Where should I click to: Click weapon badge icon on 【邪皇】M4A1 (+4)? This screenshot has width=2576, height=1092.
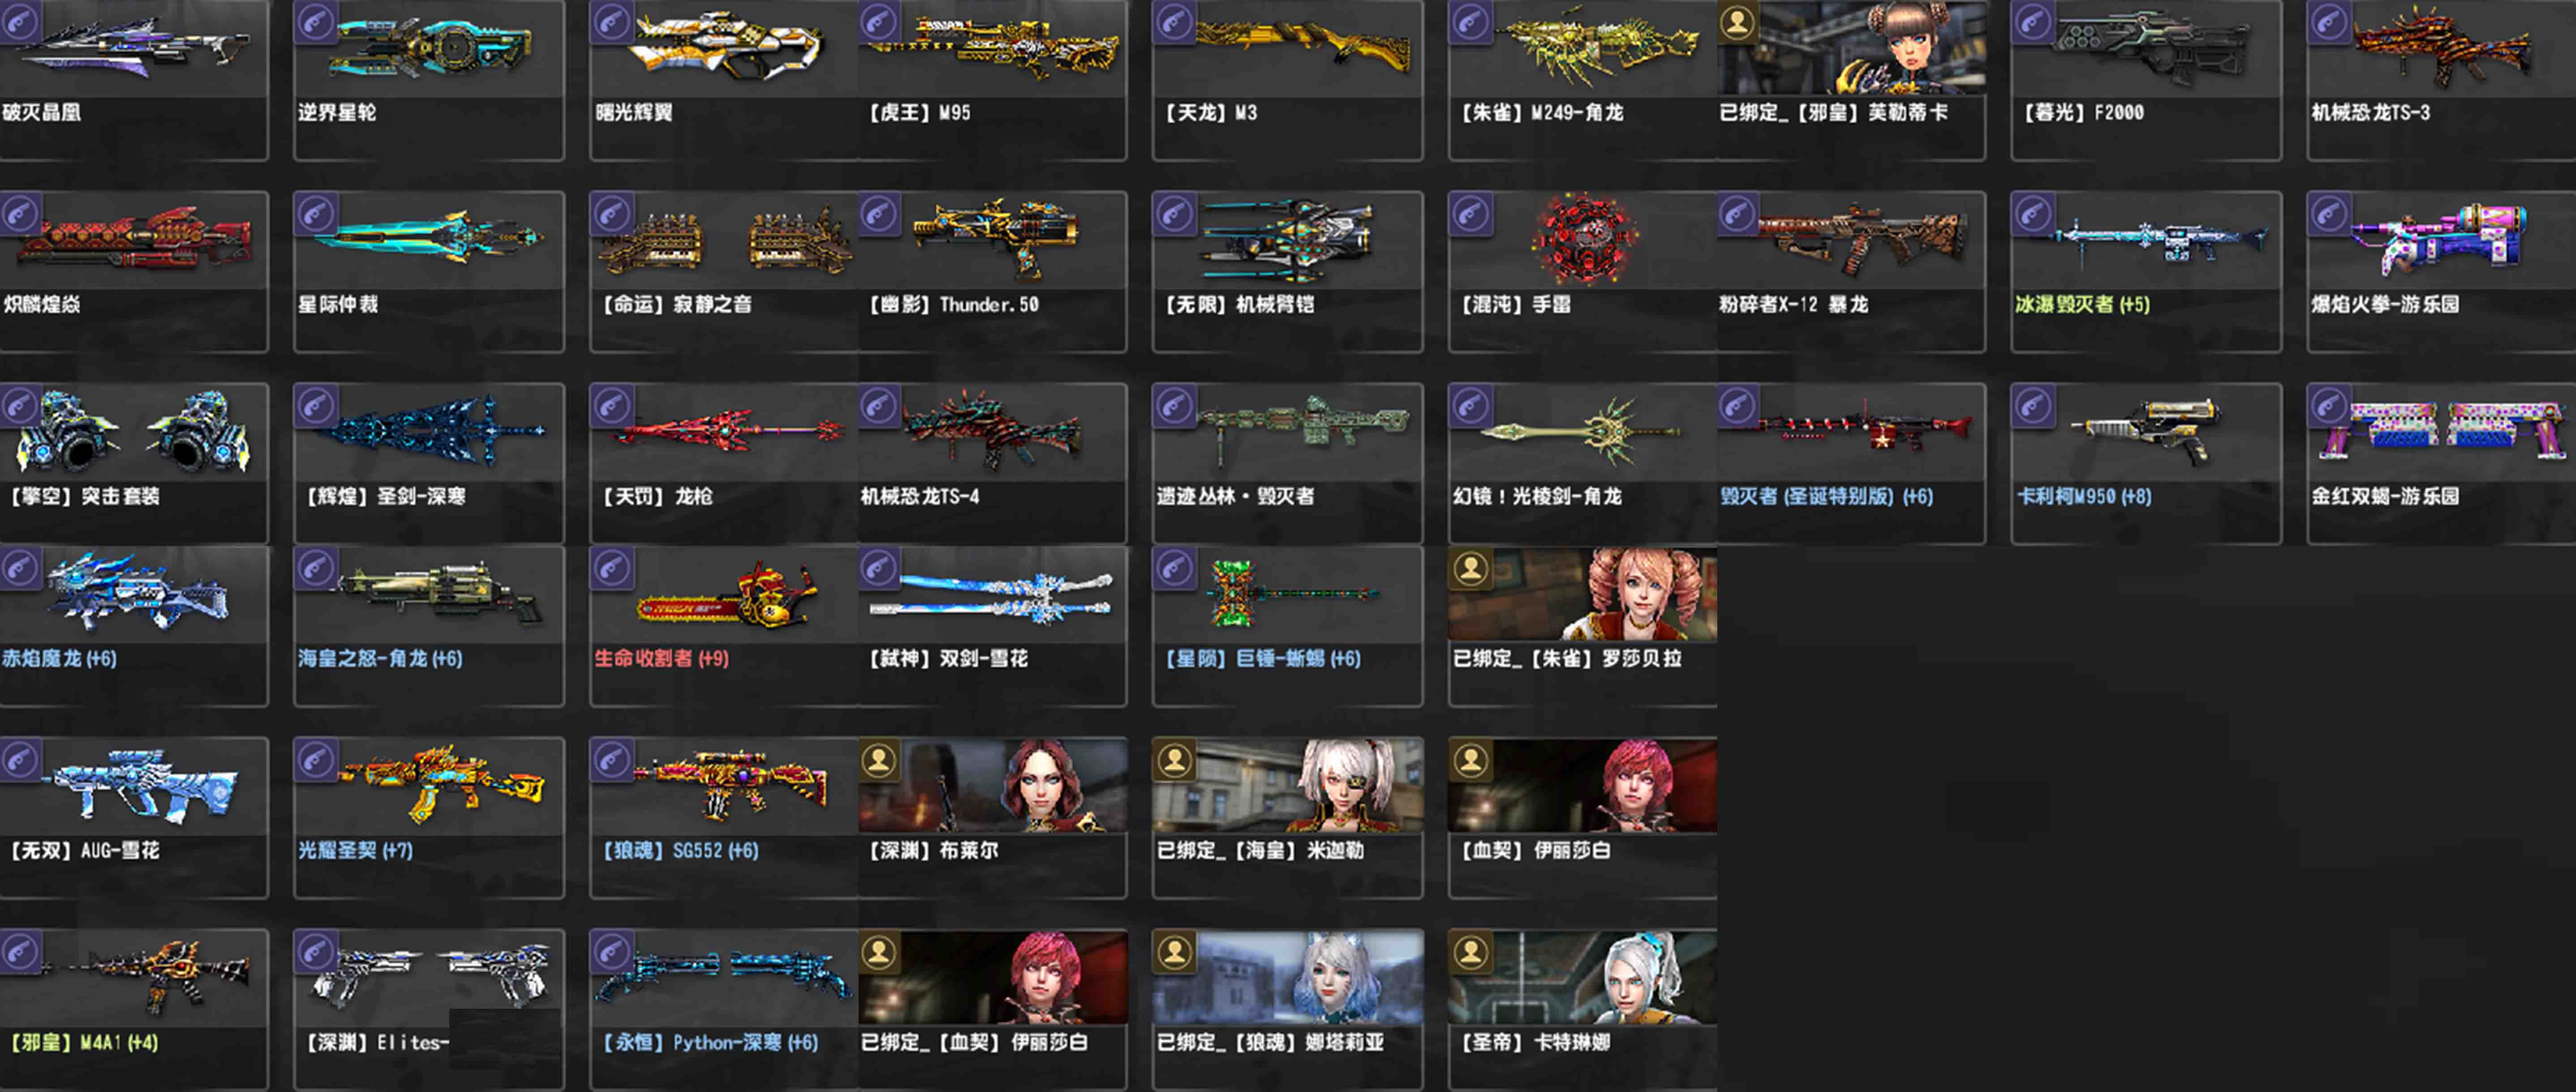pyautogui.click(x=20, y=952)
